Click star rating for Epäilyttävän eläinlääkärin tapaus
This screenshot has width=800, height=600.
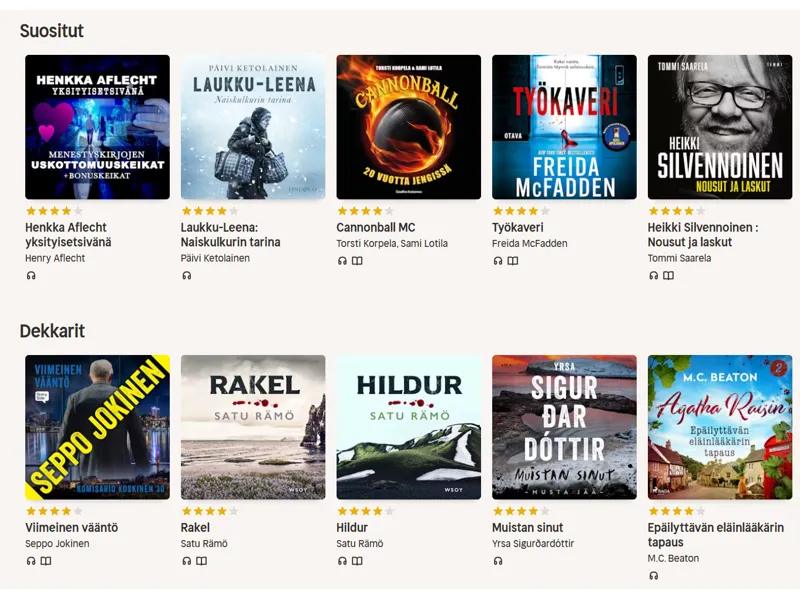click(x=677, y=511)
